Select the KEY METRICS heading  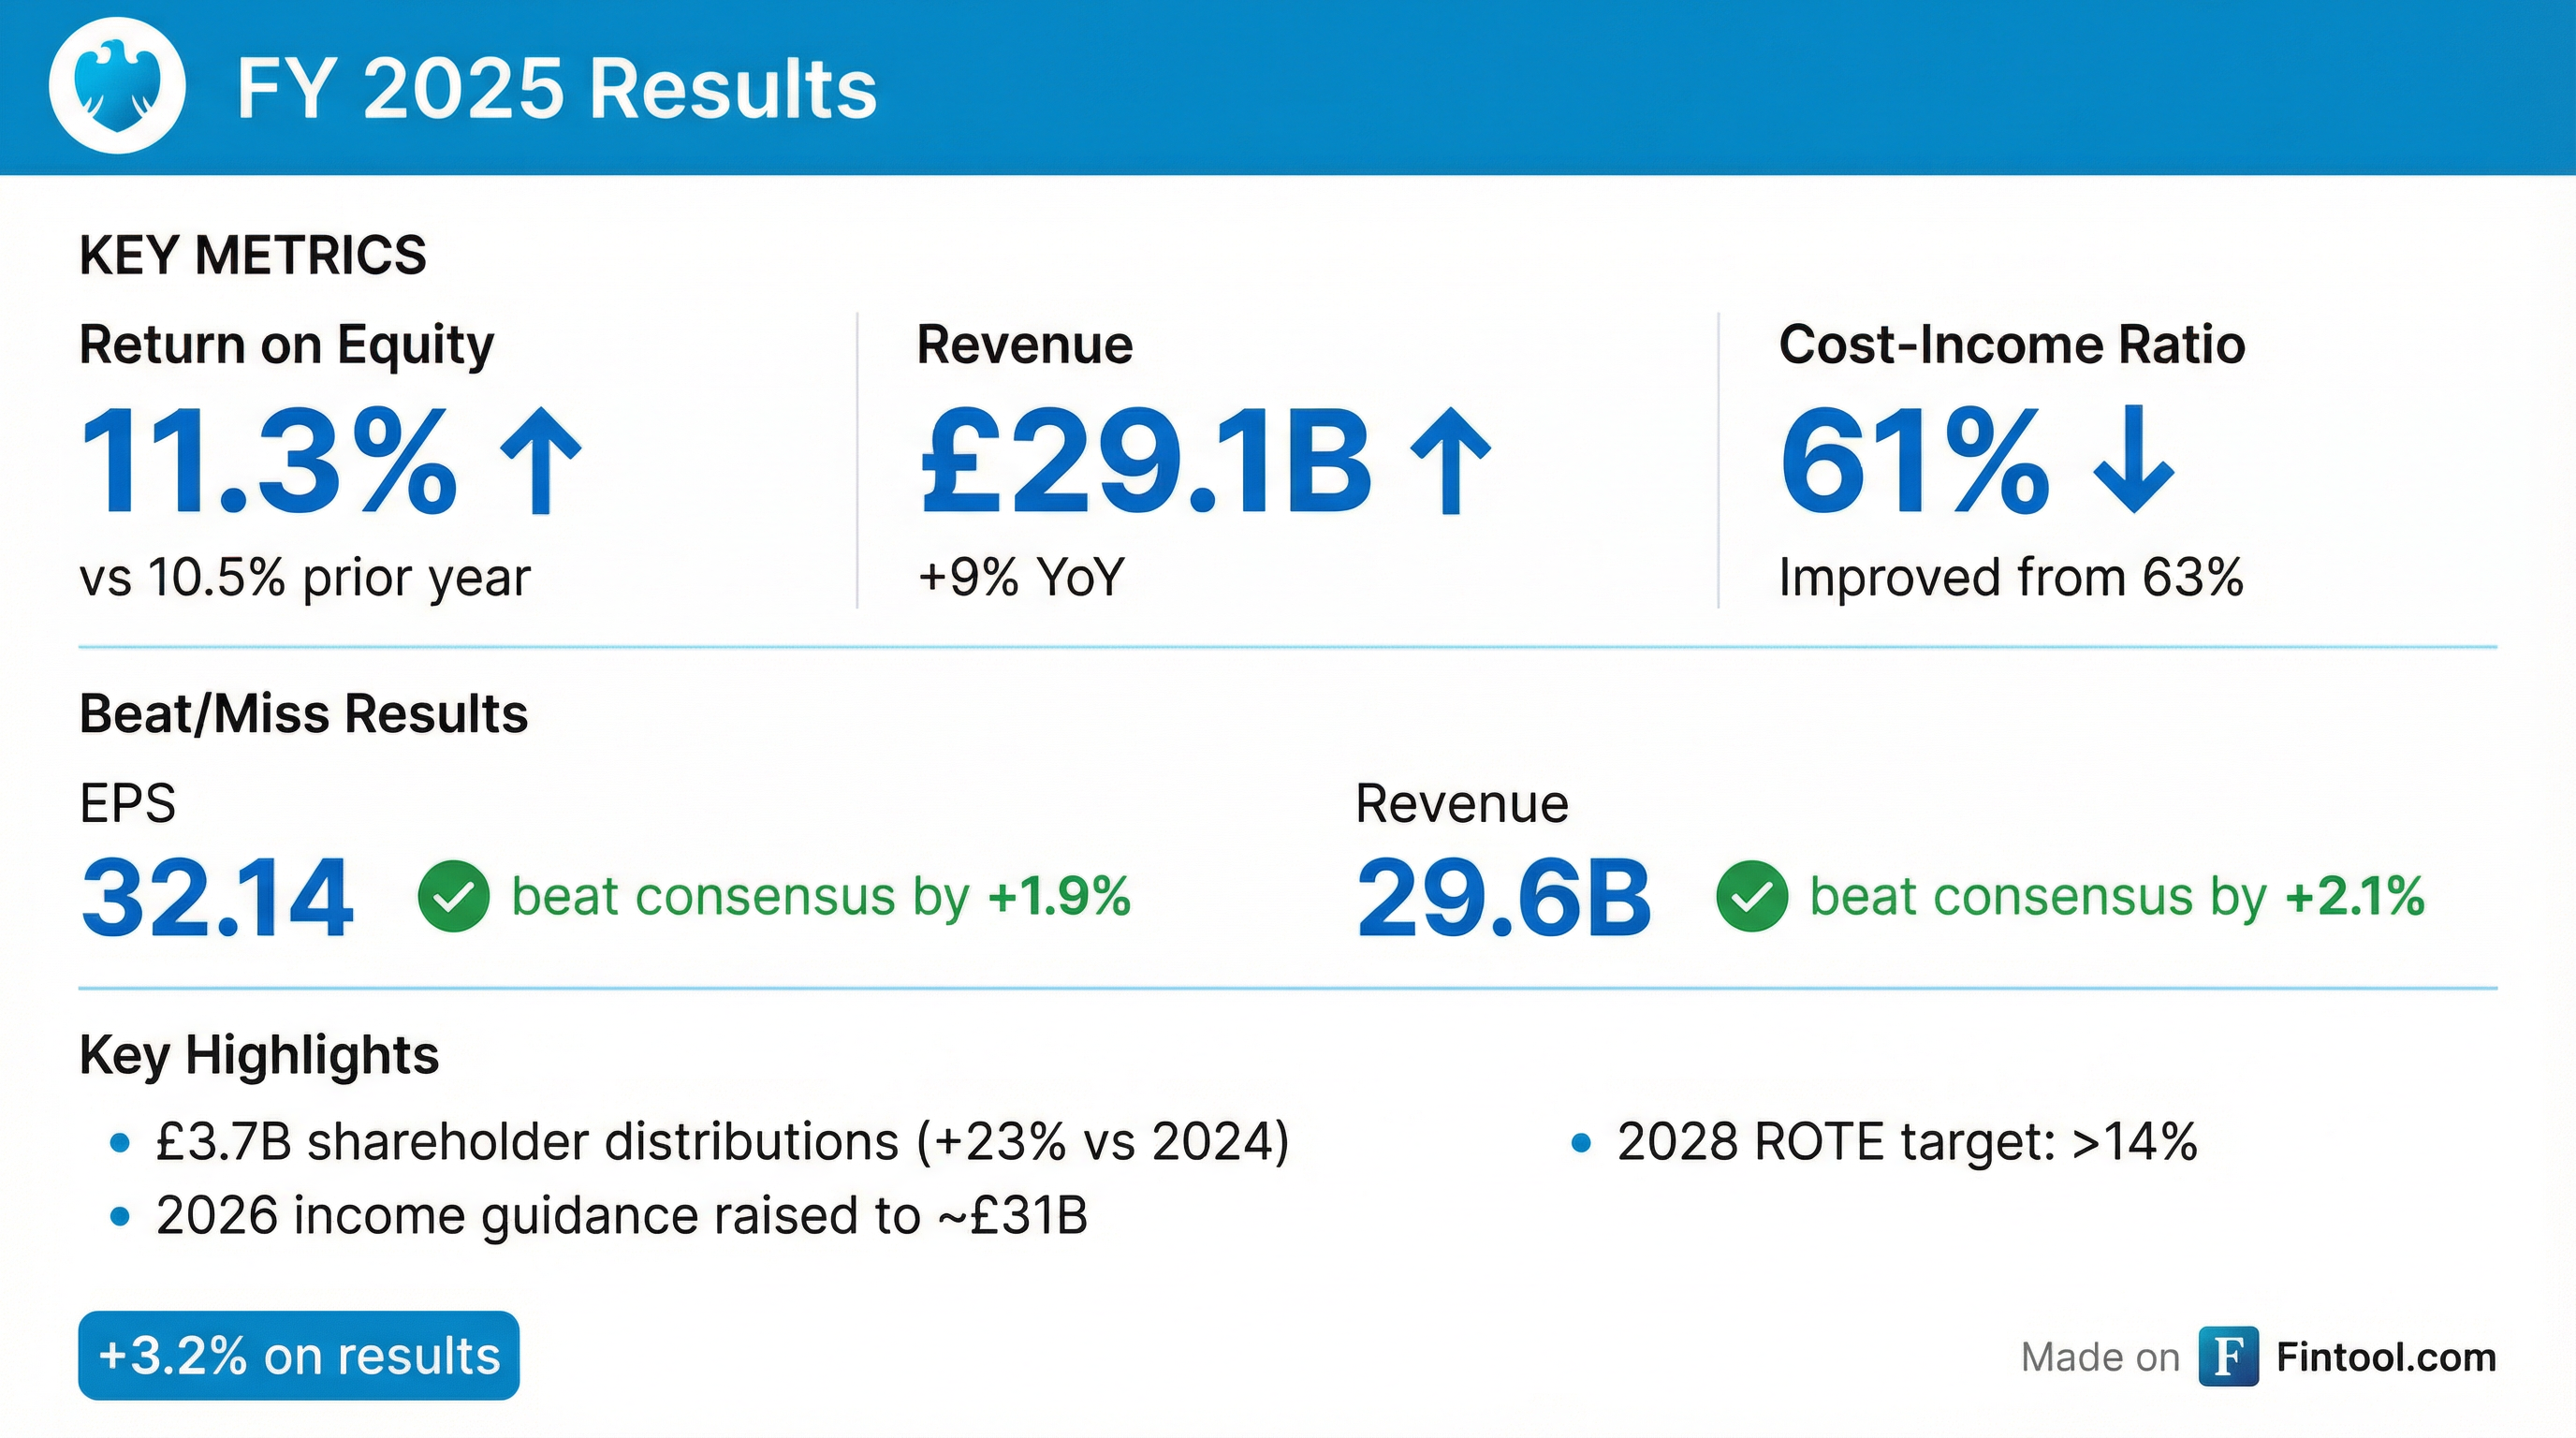point(252,255)
